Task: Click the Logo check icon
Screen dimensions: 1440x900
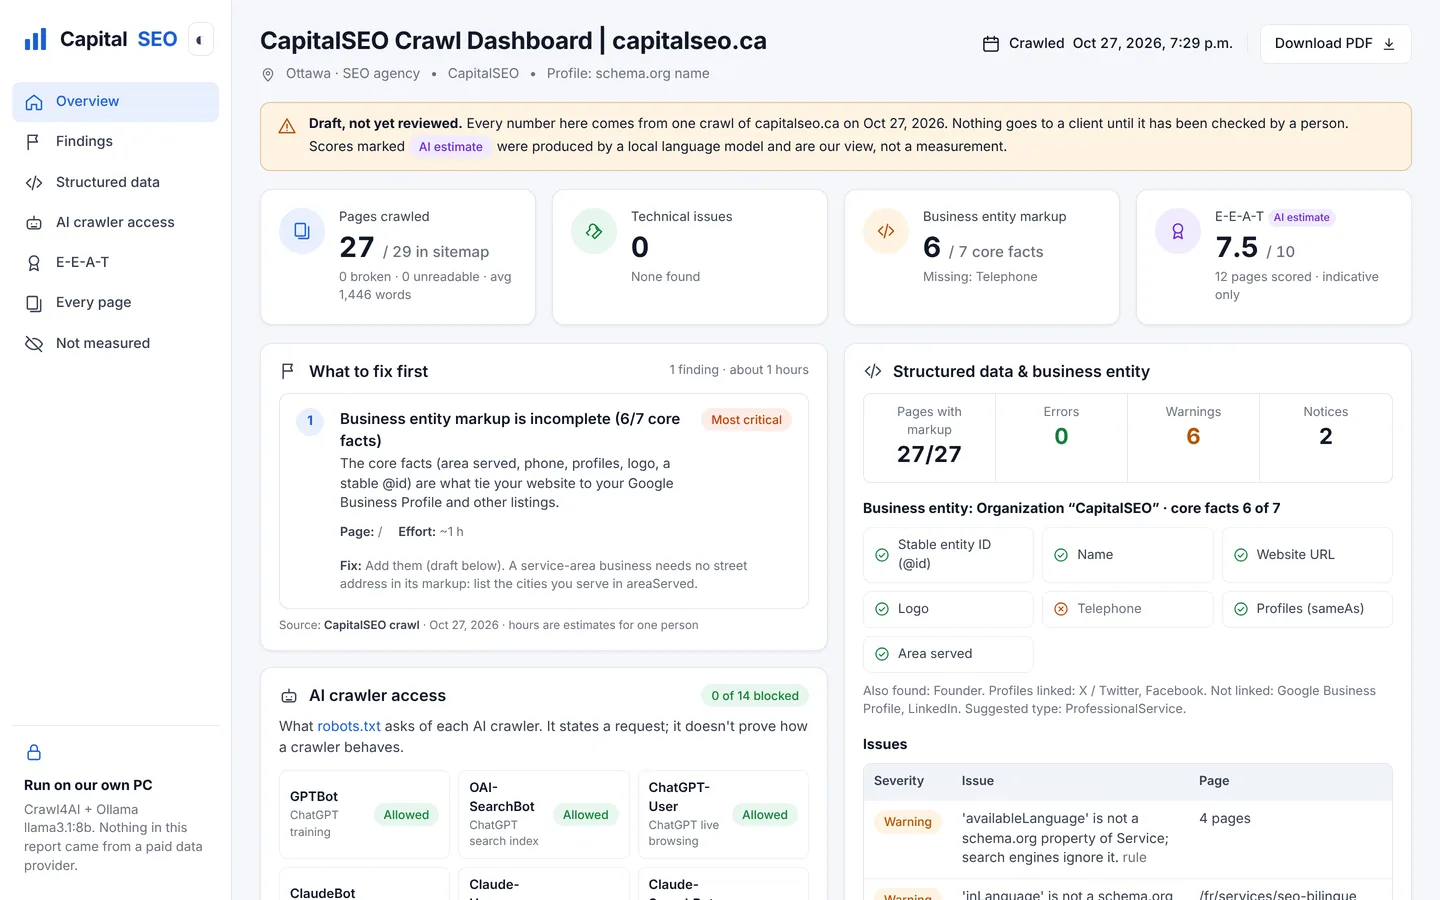Action: [x=882, y=609]
